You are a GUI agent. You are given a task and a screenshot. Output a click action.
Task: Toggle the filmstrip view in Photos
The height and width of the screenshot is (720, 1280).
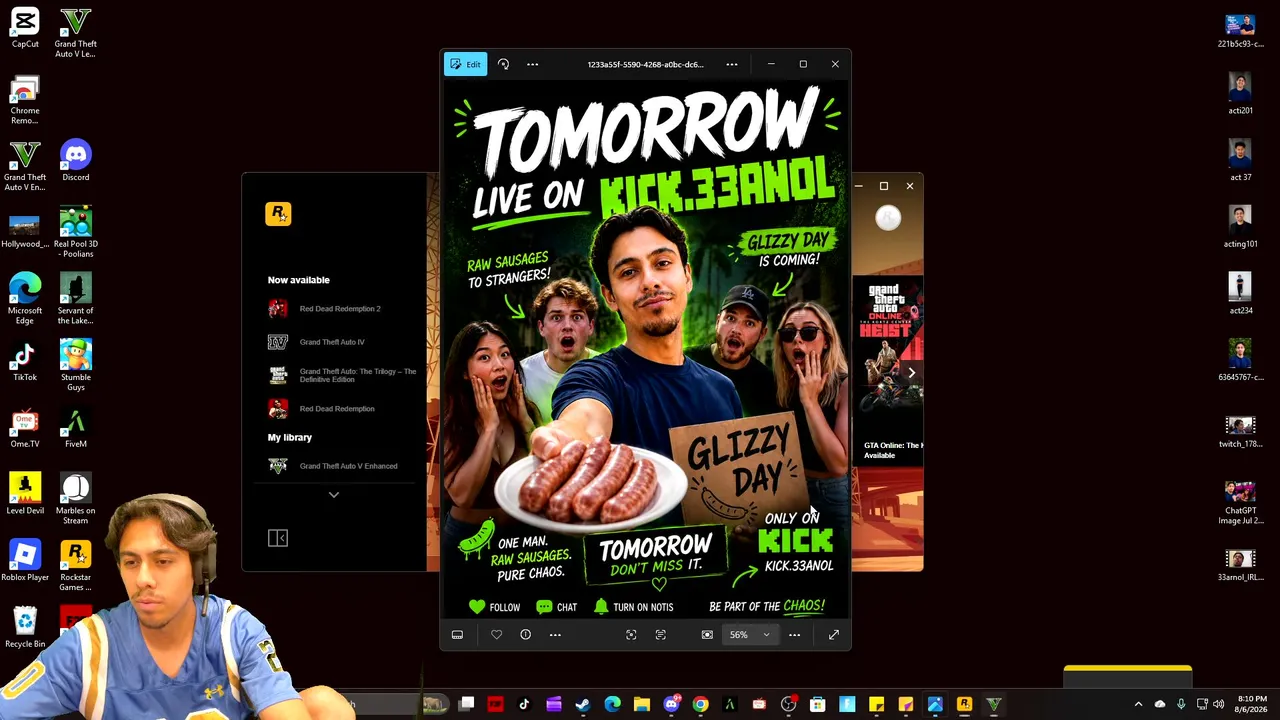(457, 635)
